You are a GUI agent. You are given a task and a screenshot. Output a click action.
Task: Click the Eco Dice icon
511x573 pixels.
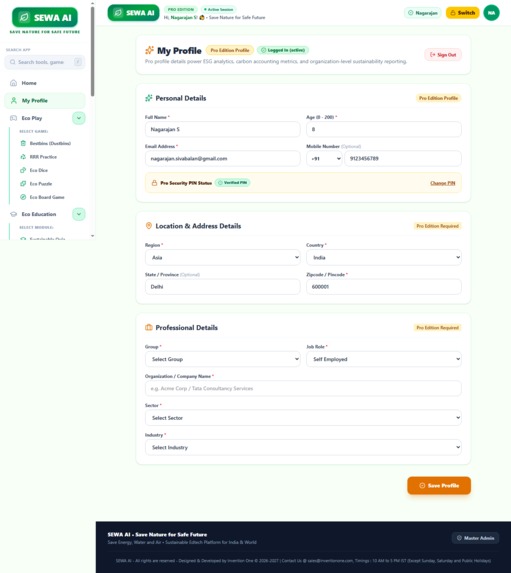[x=23, y=170]
